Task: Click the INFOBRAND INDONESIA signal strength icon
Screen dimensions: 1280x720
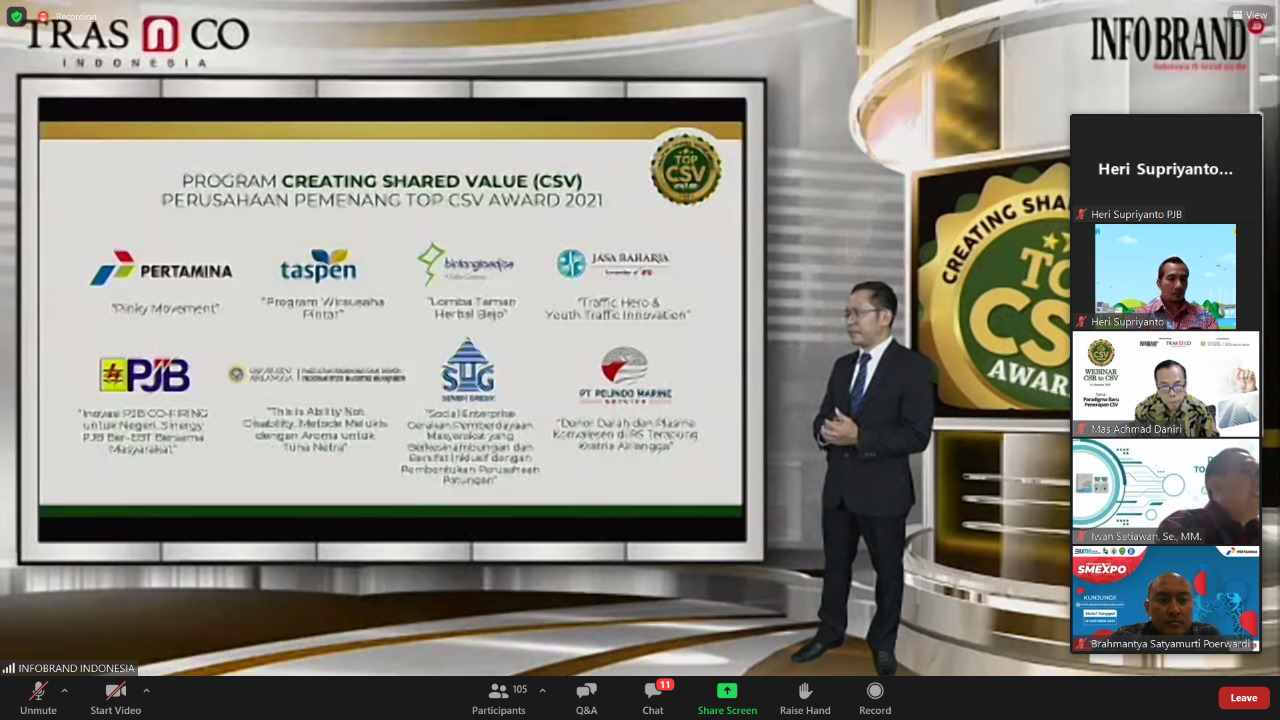Action: click(x=9, y=668)
